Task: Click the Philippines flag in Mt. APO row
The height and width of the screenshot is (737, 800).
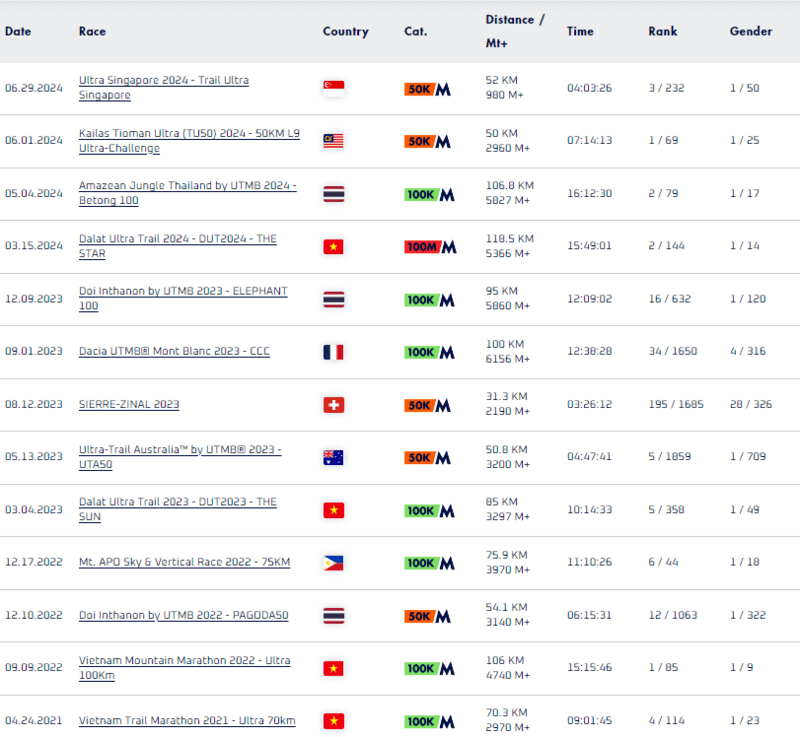Action: 334,563
